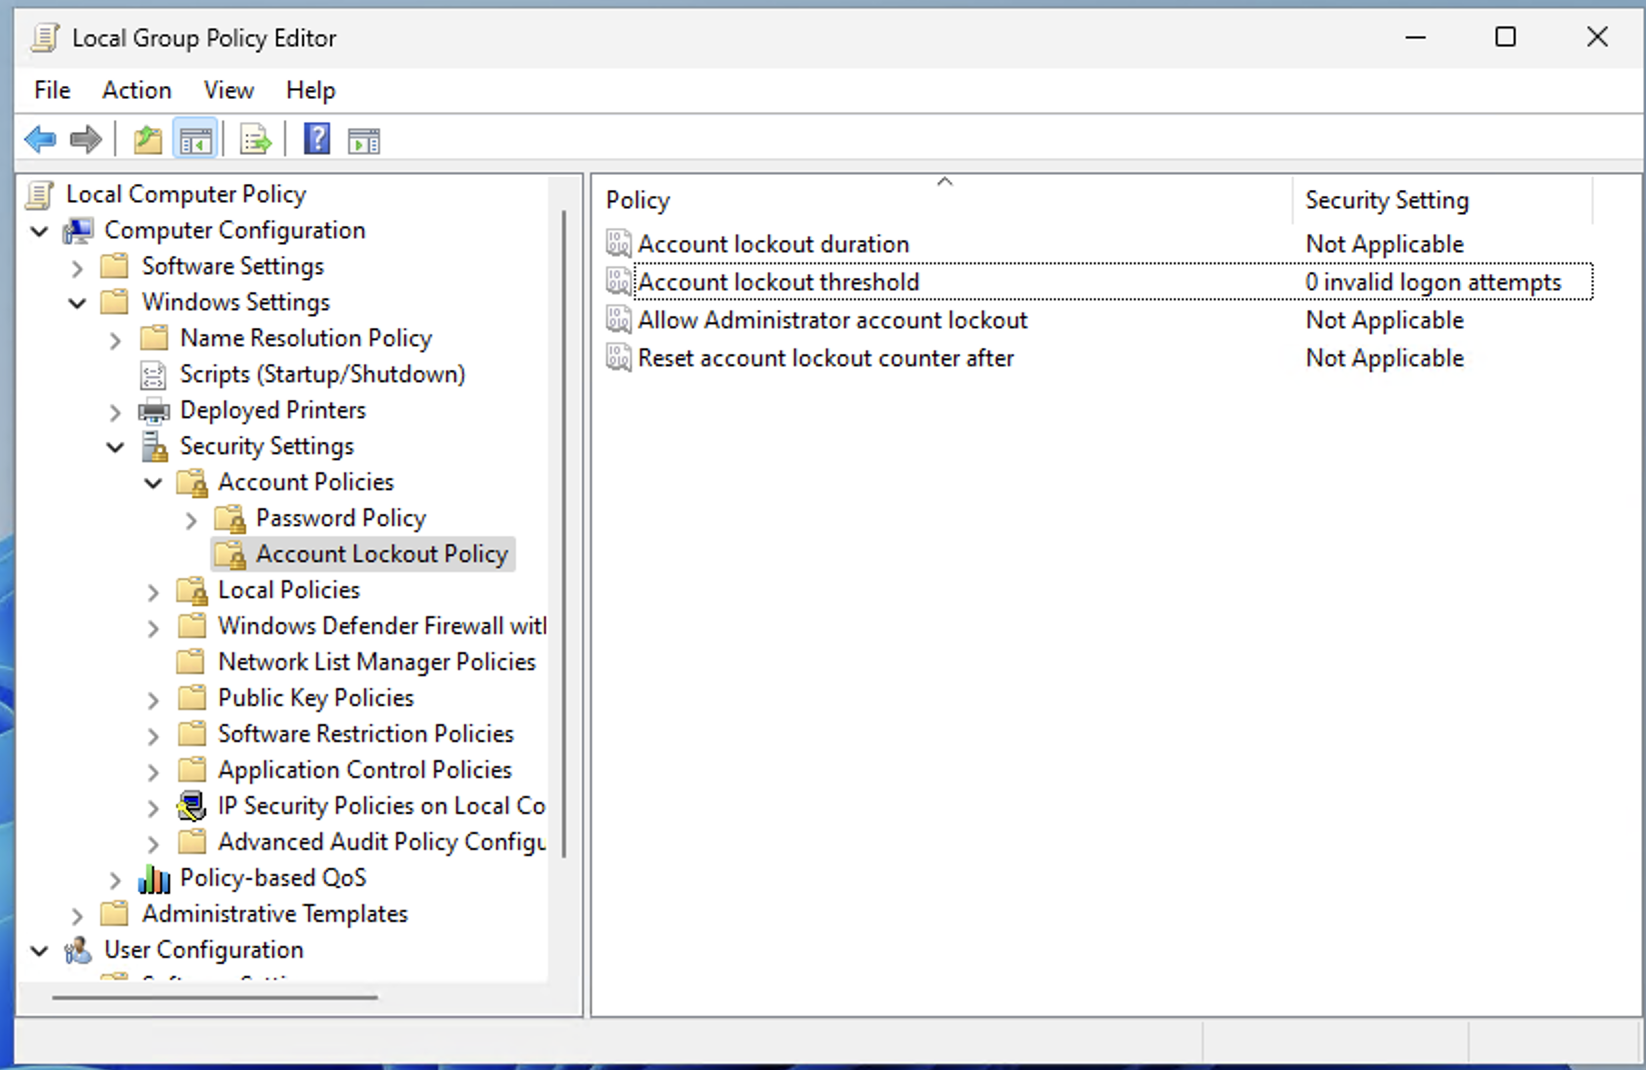Viewport: 1646px width, 1070px height.
Task: Toggle Show/Hide Console Tree toolbar icon
Action: pos(196,140)
